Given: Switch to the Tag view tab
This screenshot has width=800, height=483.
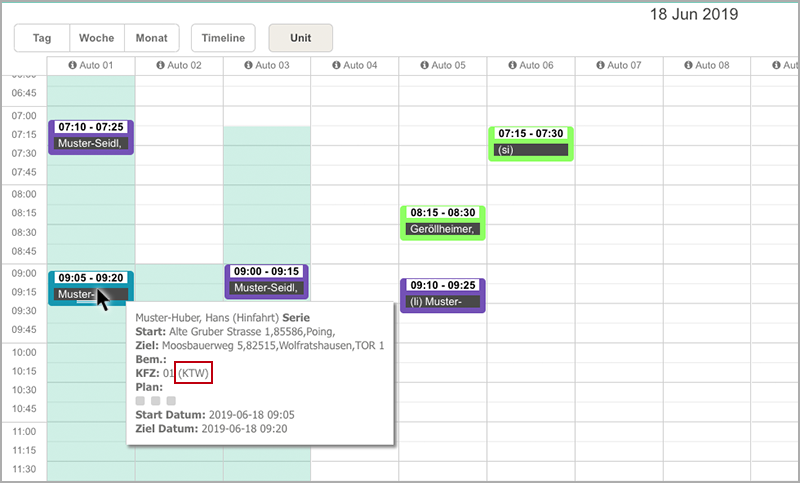Looking at the screenshot, I should click(42, 38).
